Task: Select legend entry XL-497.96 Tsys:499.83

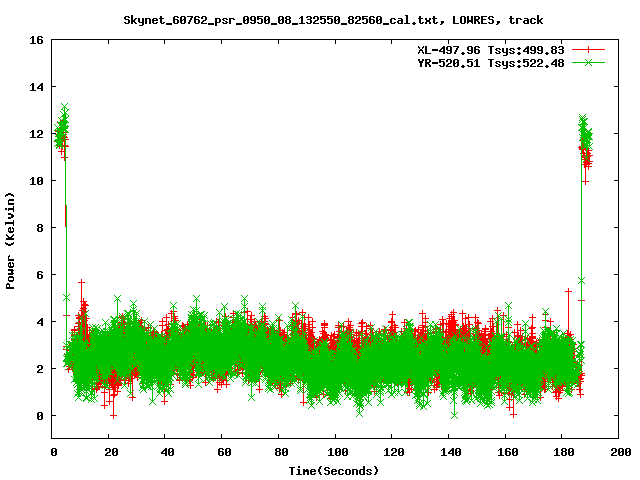Action: 491,50
